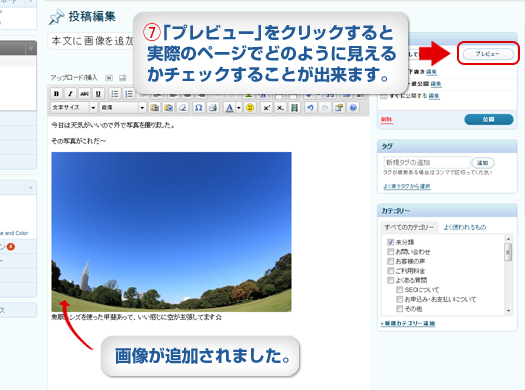Screen dimensions: 525x390
Task: Toggle the 未分類 category checkbox
Action: (390, 242)
